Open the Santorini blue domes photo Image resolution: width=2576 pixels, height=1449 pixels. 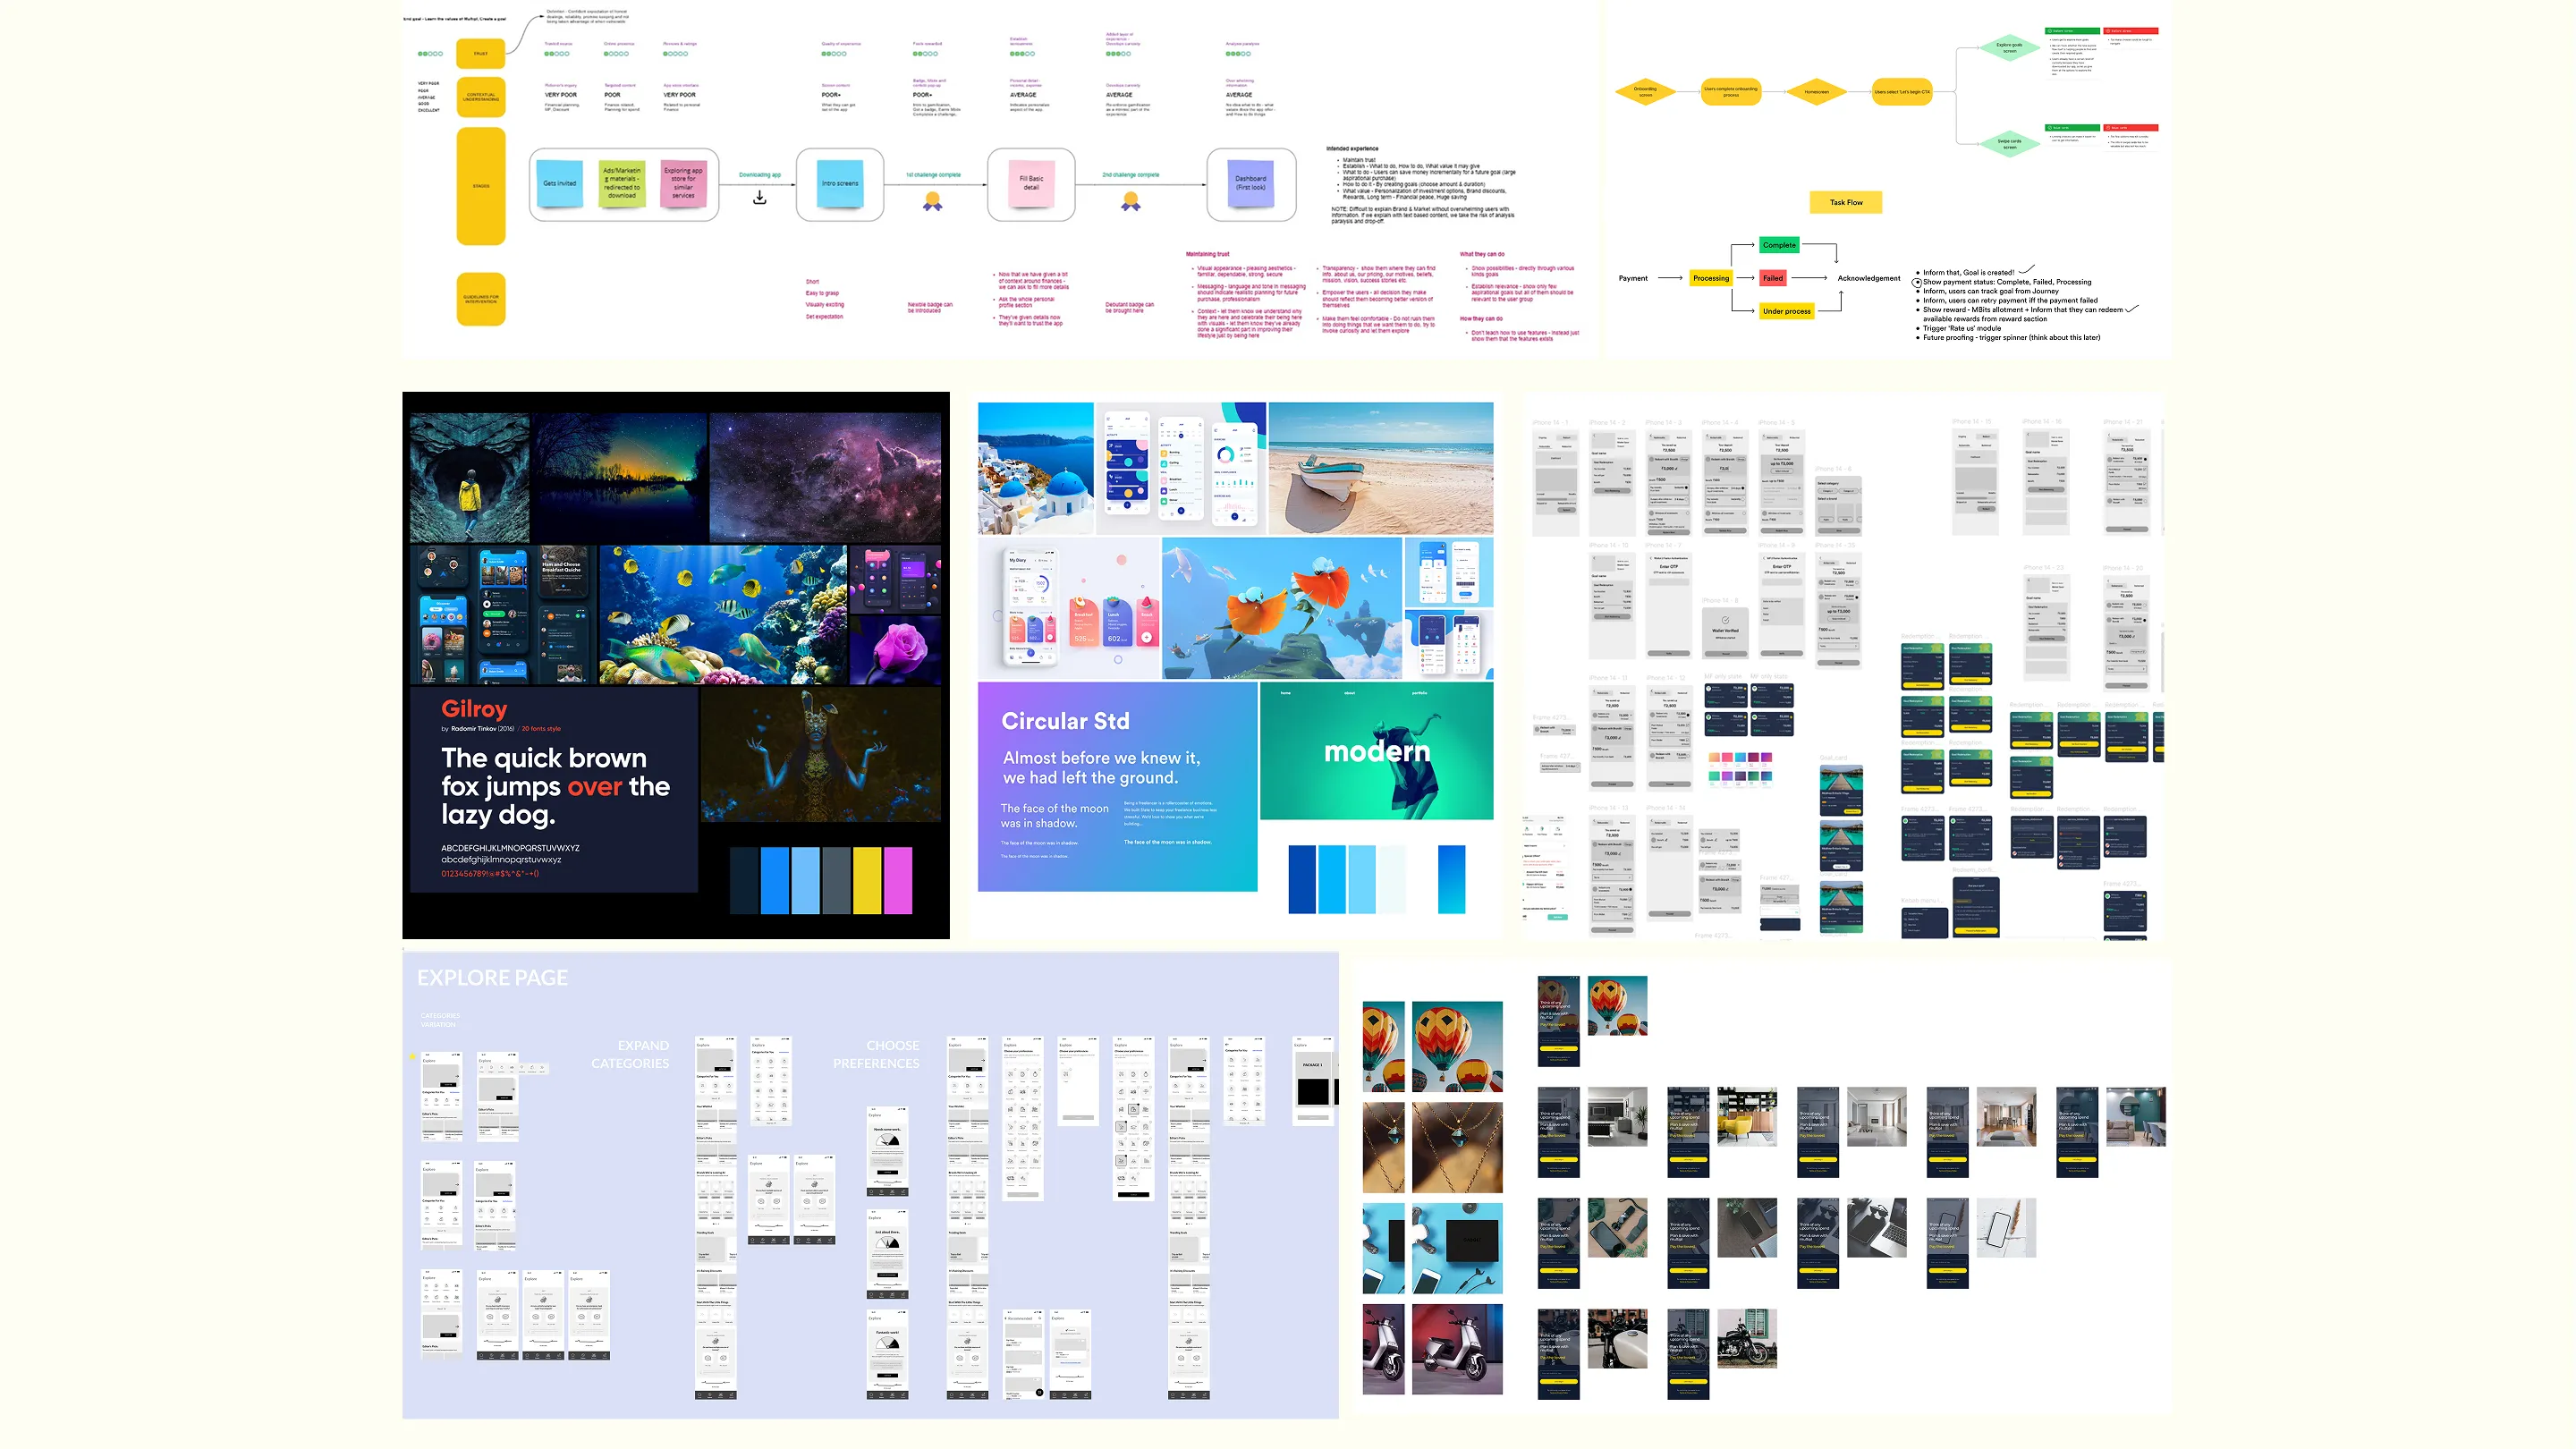[1035, 468]
